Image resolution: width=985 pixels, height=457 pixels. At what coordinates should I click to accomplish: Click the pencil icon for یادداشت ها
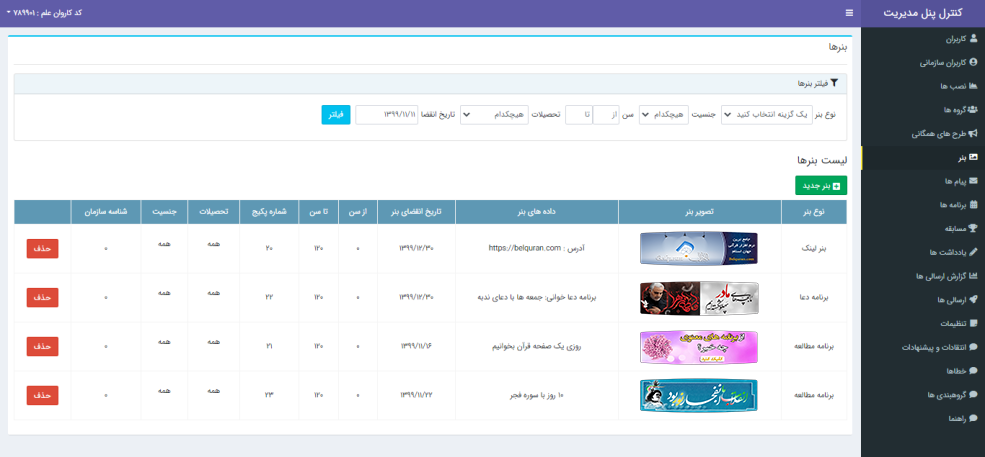[974, 252]
